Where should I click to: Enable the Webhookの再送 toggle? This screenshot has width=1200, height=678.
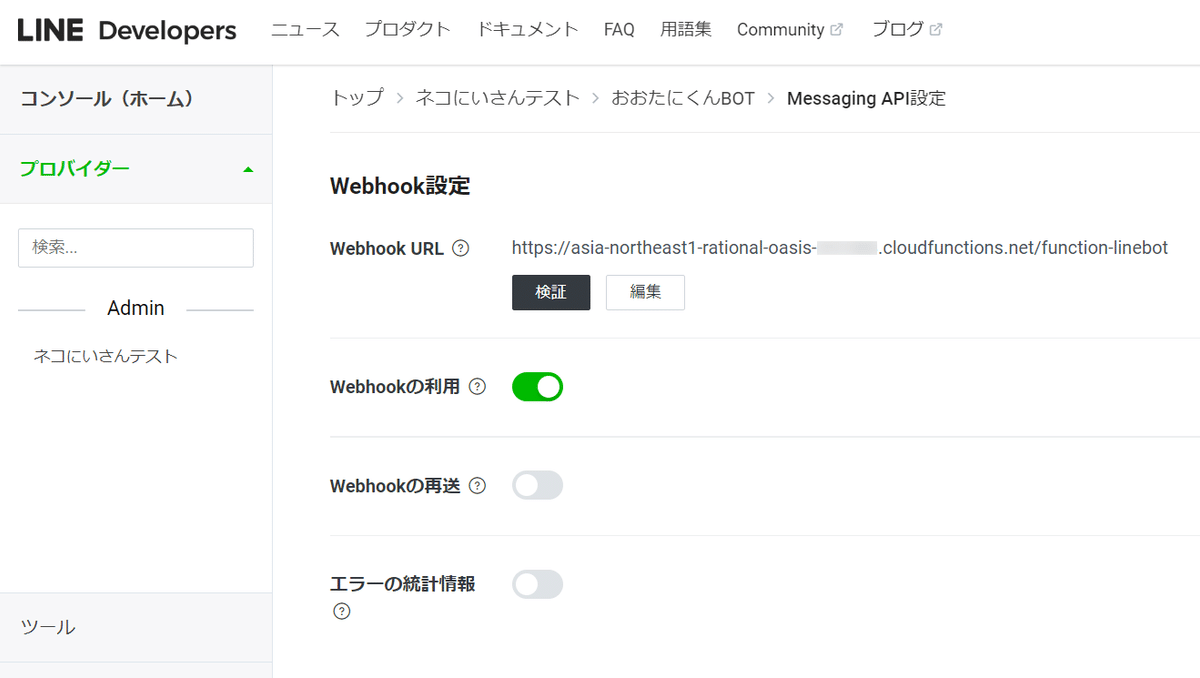(538, 485)
